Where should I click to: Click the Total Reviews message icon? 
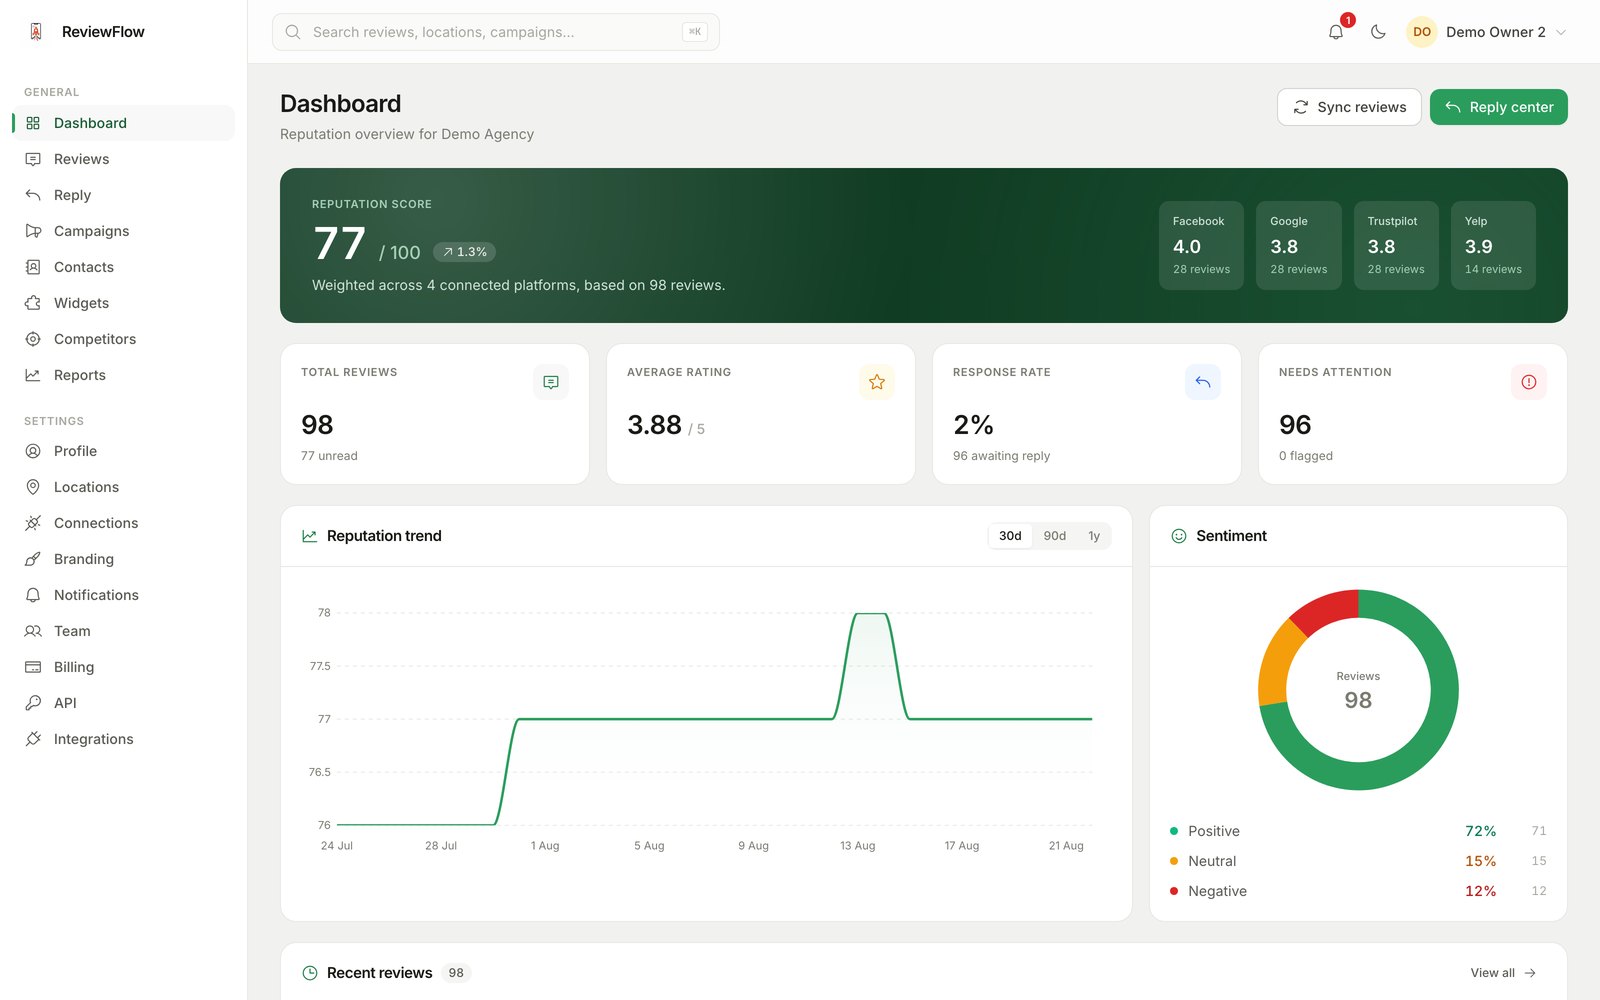(x=551, y=382)
